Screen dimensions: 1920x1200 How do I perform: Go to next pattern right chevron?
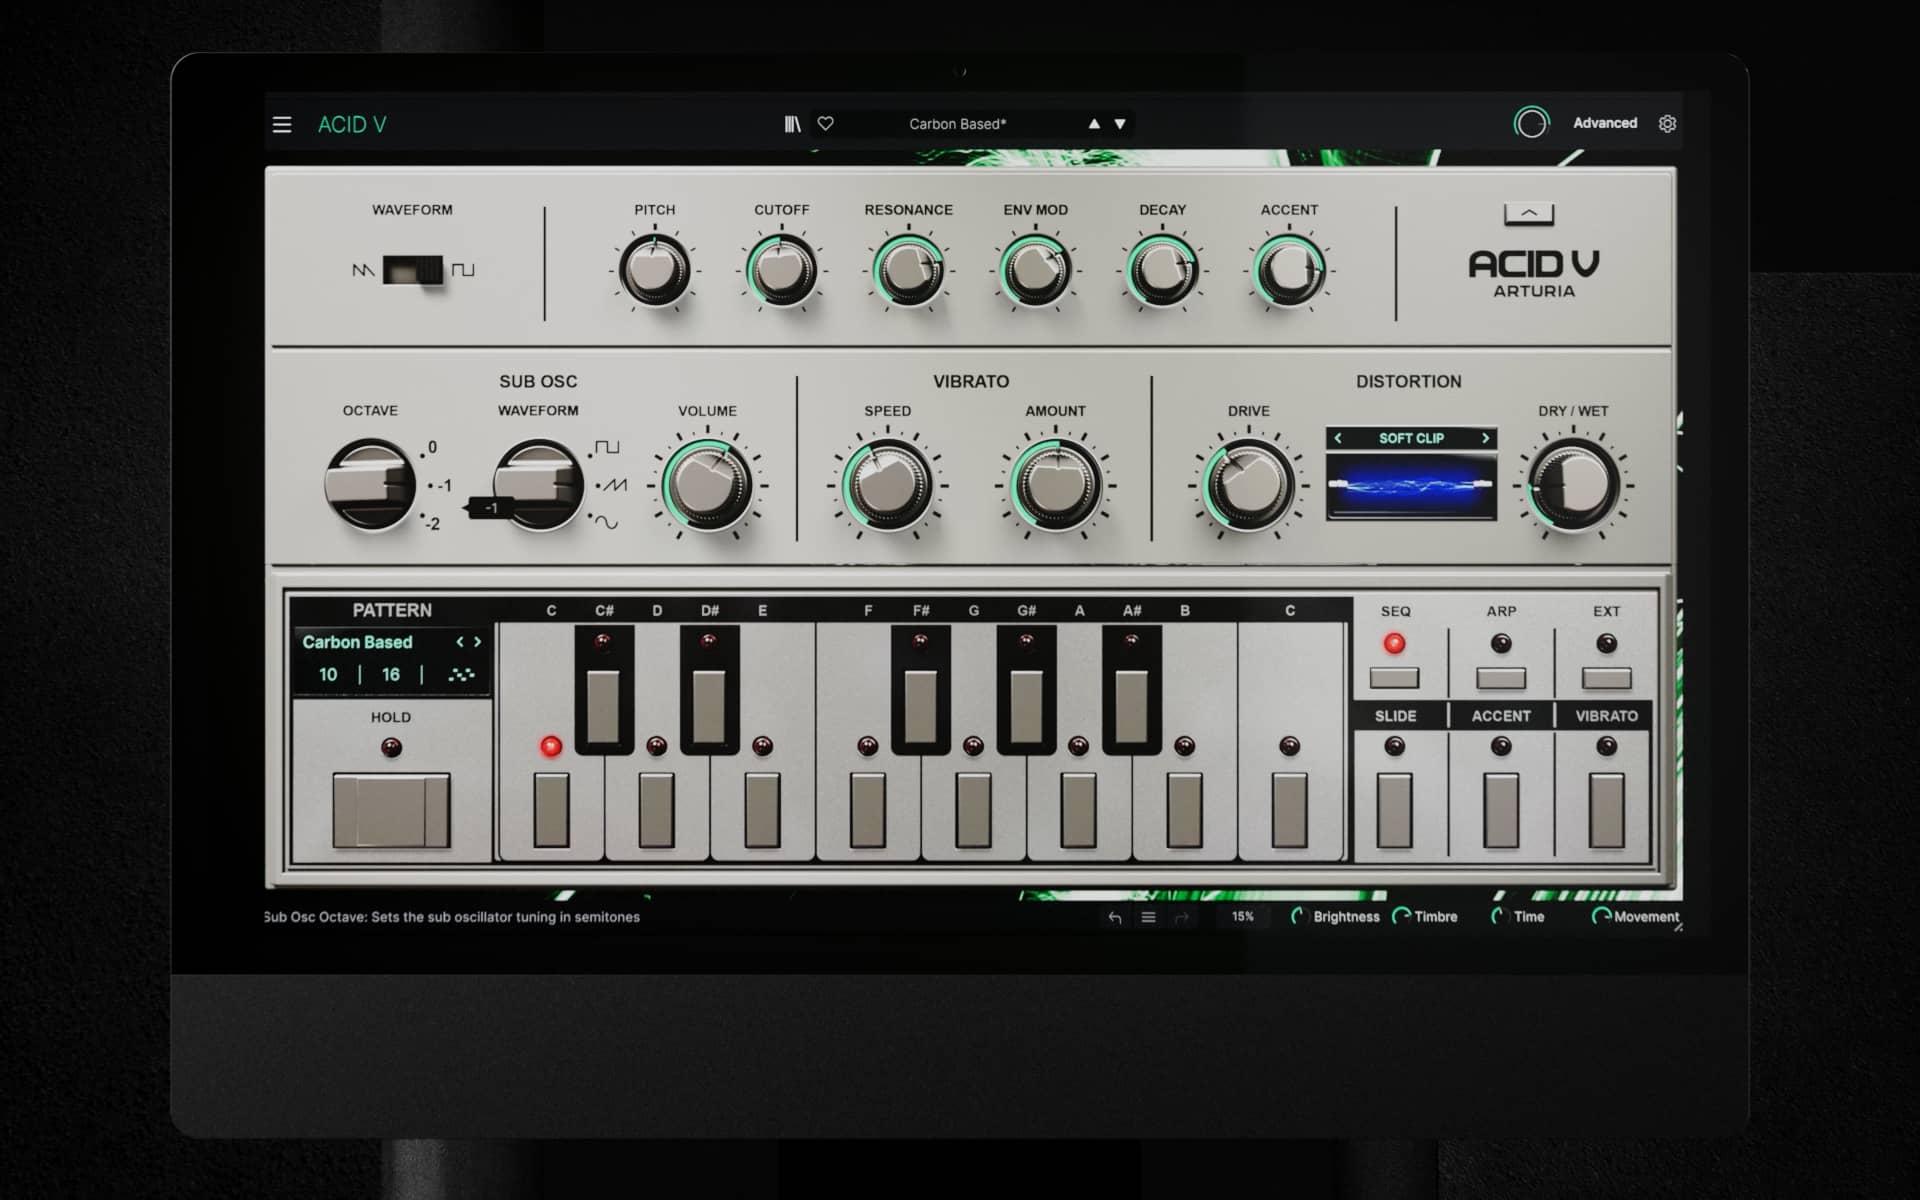coord(477,642)
